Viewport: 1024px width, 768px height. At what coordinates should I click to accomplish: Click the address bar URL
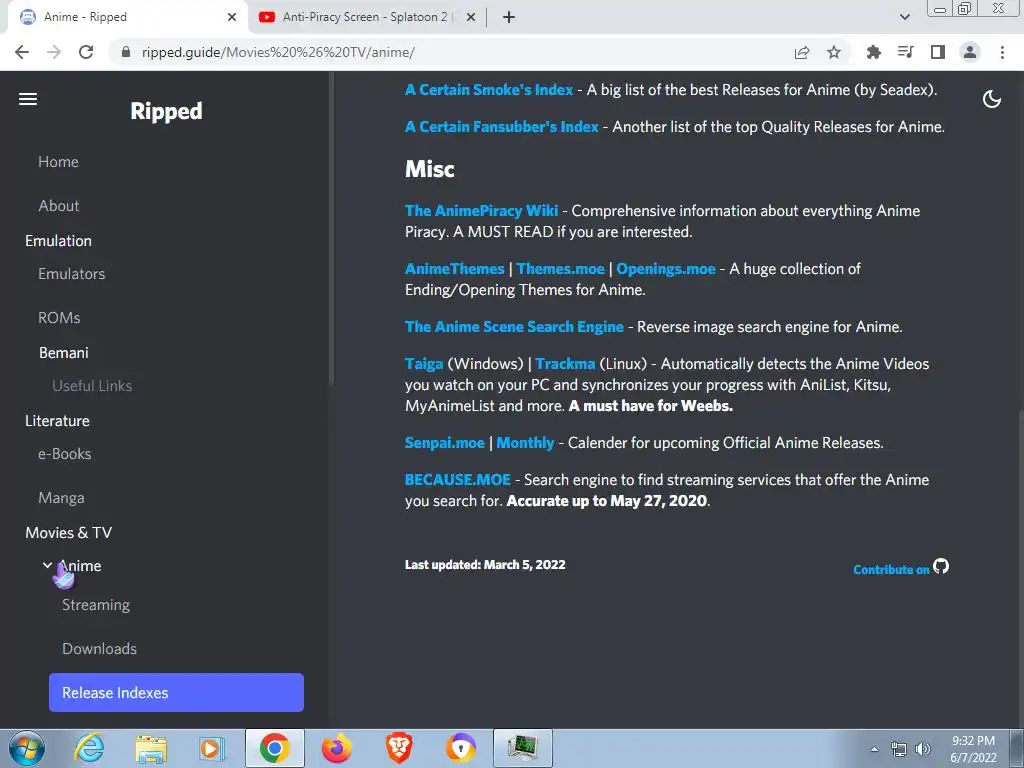coord(278,52)
